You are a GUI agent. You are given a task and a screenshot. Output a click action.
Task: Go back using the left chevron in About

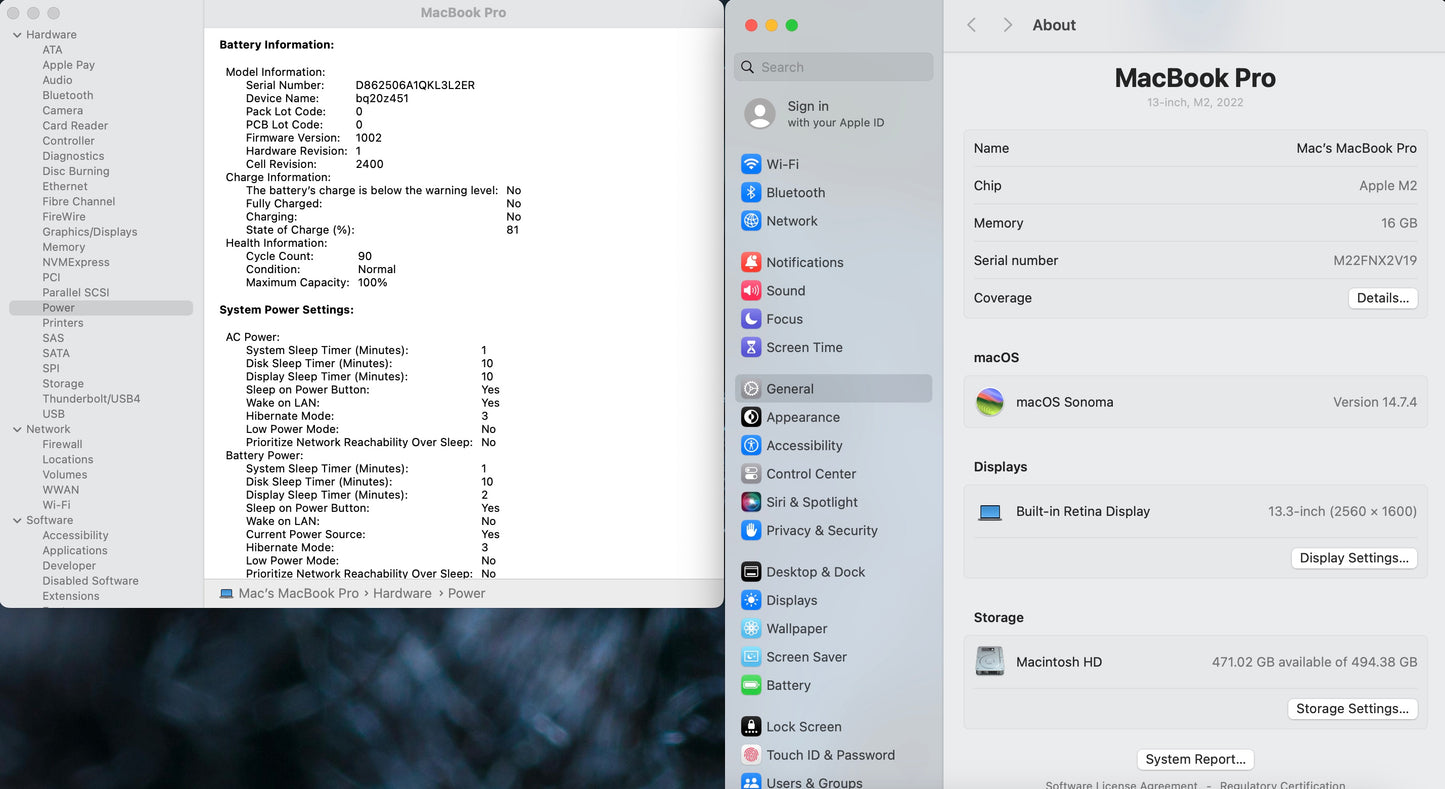(971, 25)
